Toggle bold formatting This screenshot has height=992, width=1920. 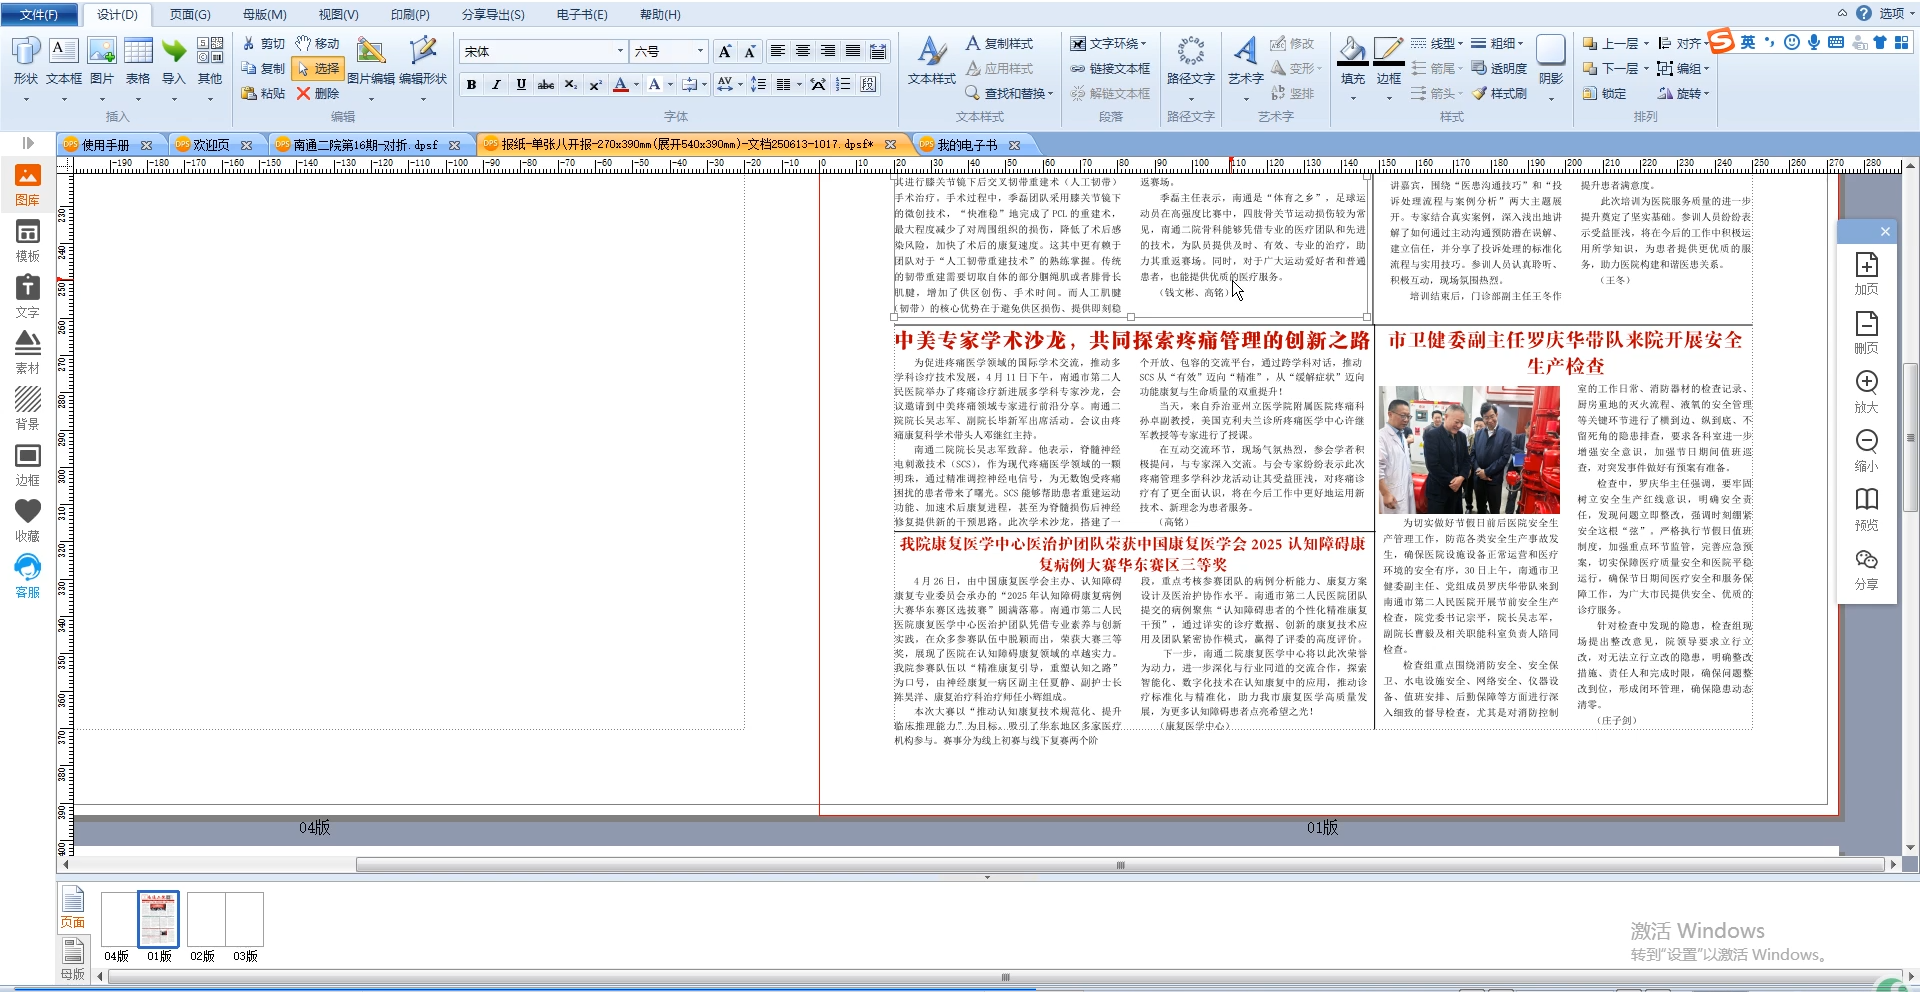coord(471,85)
